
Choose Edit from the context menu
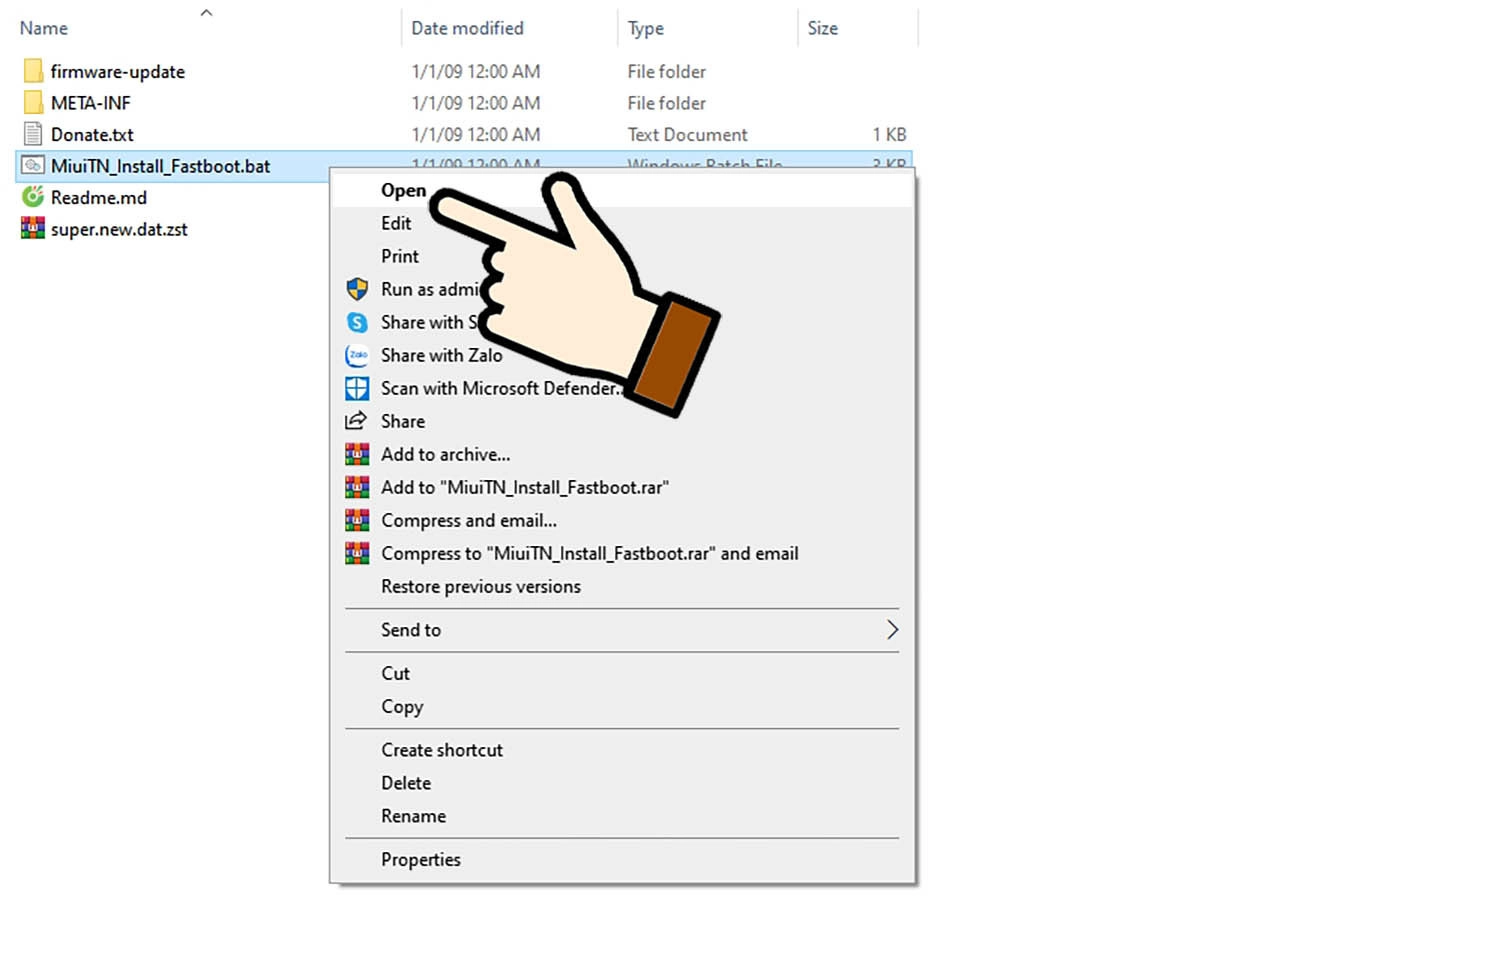click(396, 223)
